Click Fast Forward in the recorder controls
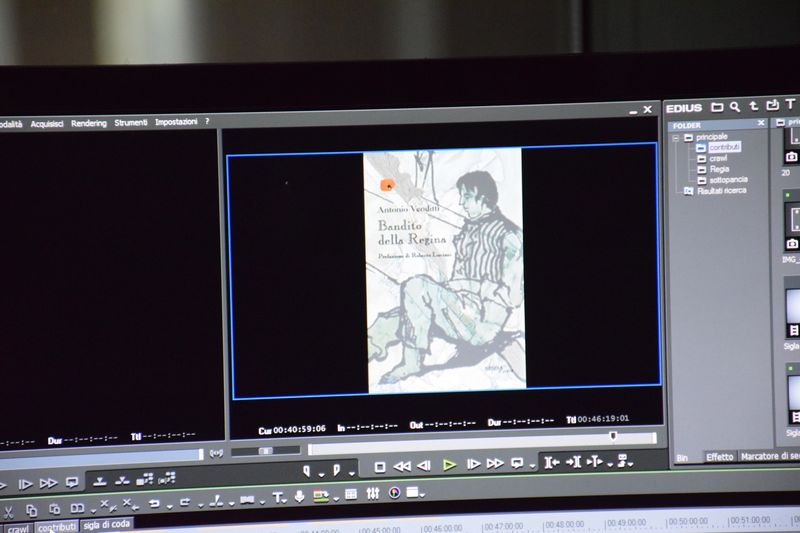This screenshot has height=533, width=800. pyautogui.click(x=495, y=464)
